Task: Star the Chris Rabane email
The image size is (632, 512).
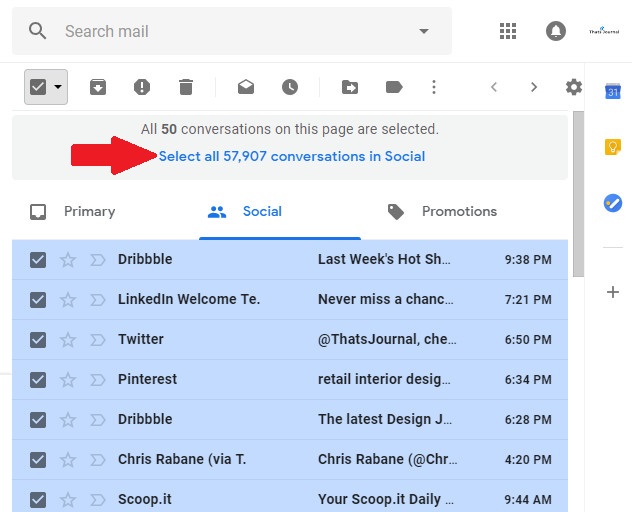Action: point(68,459)
